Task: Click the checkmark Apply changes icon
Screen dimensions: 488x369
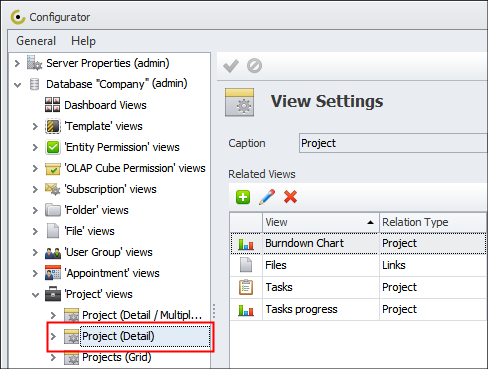Action: coord(231,66)
